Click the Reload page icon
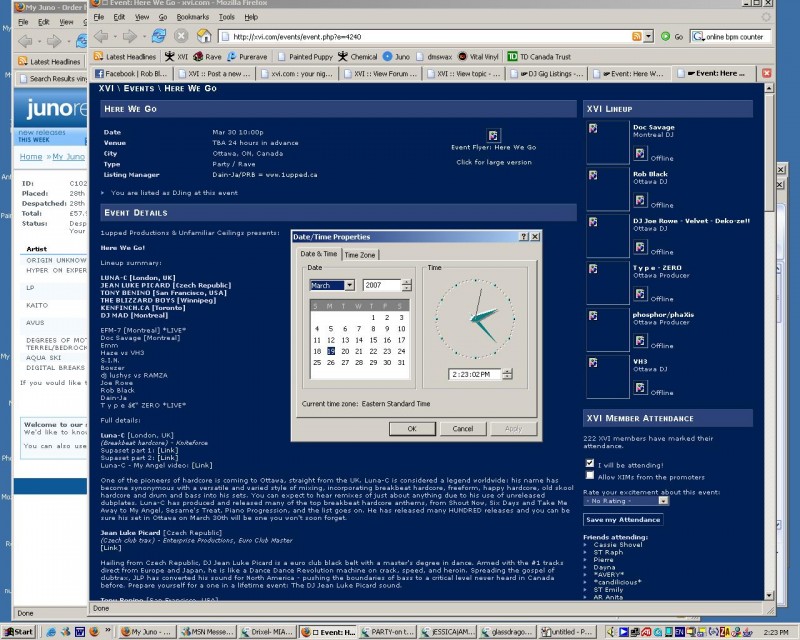The height and width of the screenshot is (640, 800). pyautogui.click(x=158, y=36)
